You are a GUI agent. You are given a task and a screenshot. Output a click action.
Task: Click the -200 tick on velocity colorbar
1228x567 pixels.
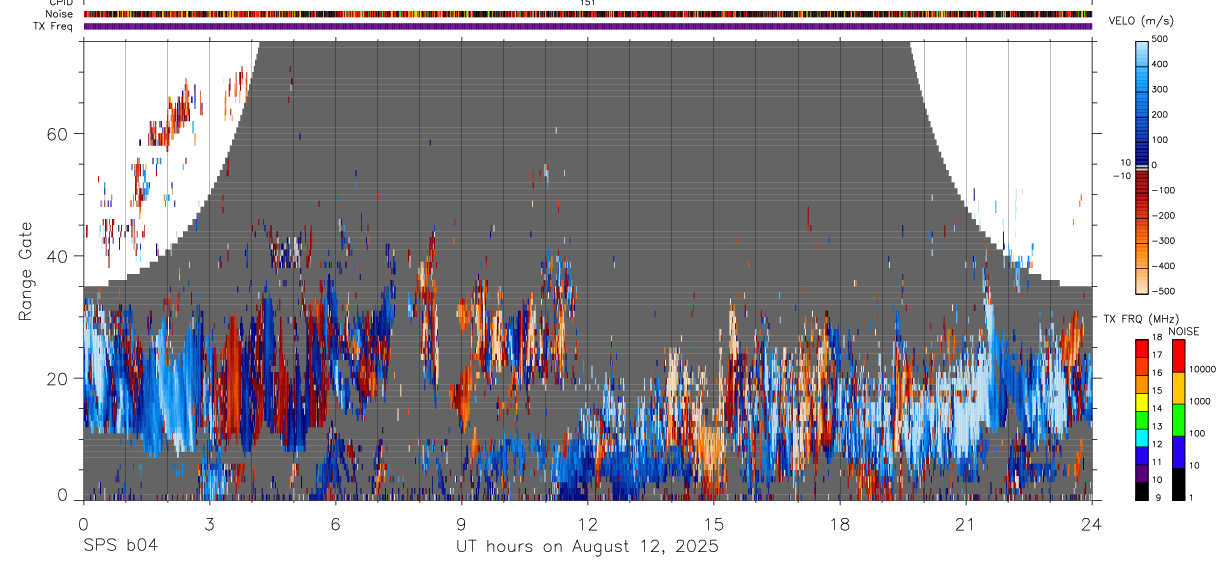[x=1165, y=216]
